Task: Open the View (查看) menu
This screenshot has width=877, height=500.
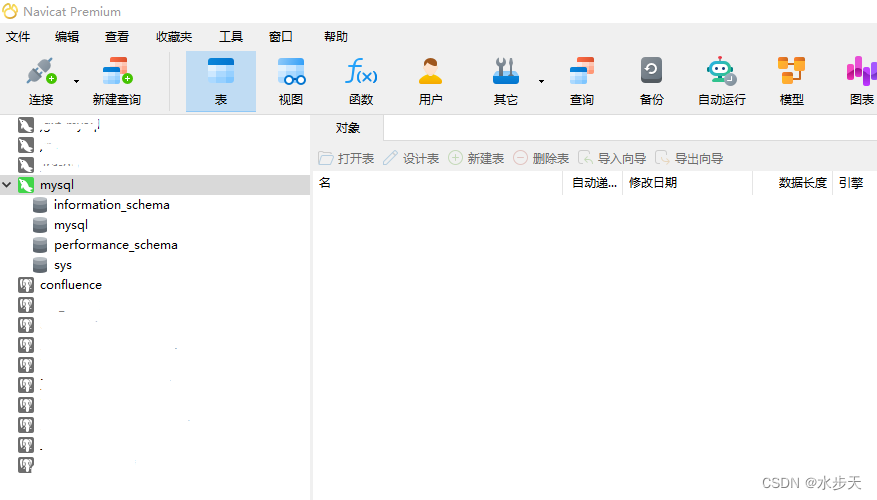Action: (117, 37)
